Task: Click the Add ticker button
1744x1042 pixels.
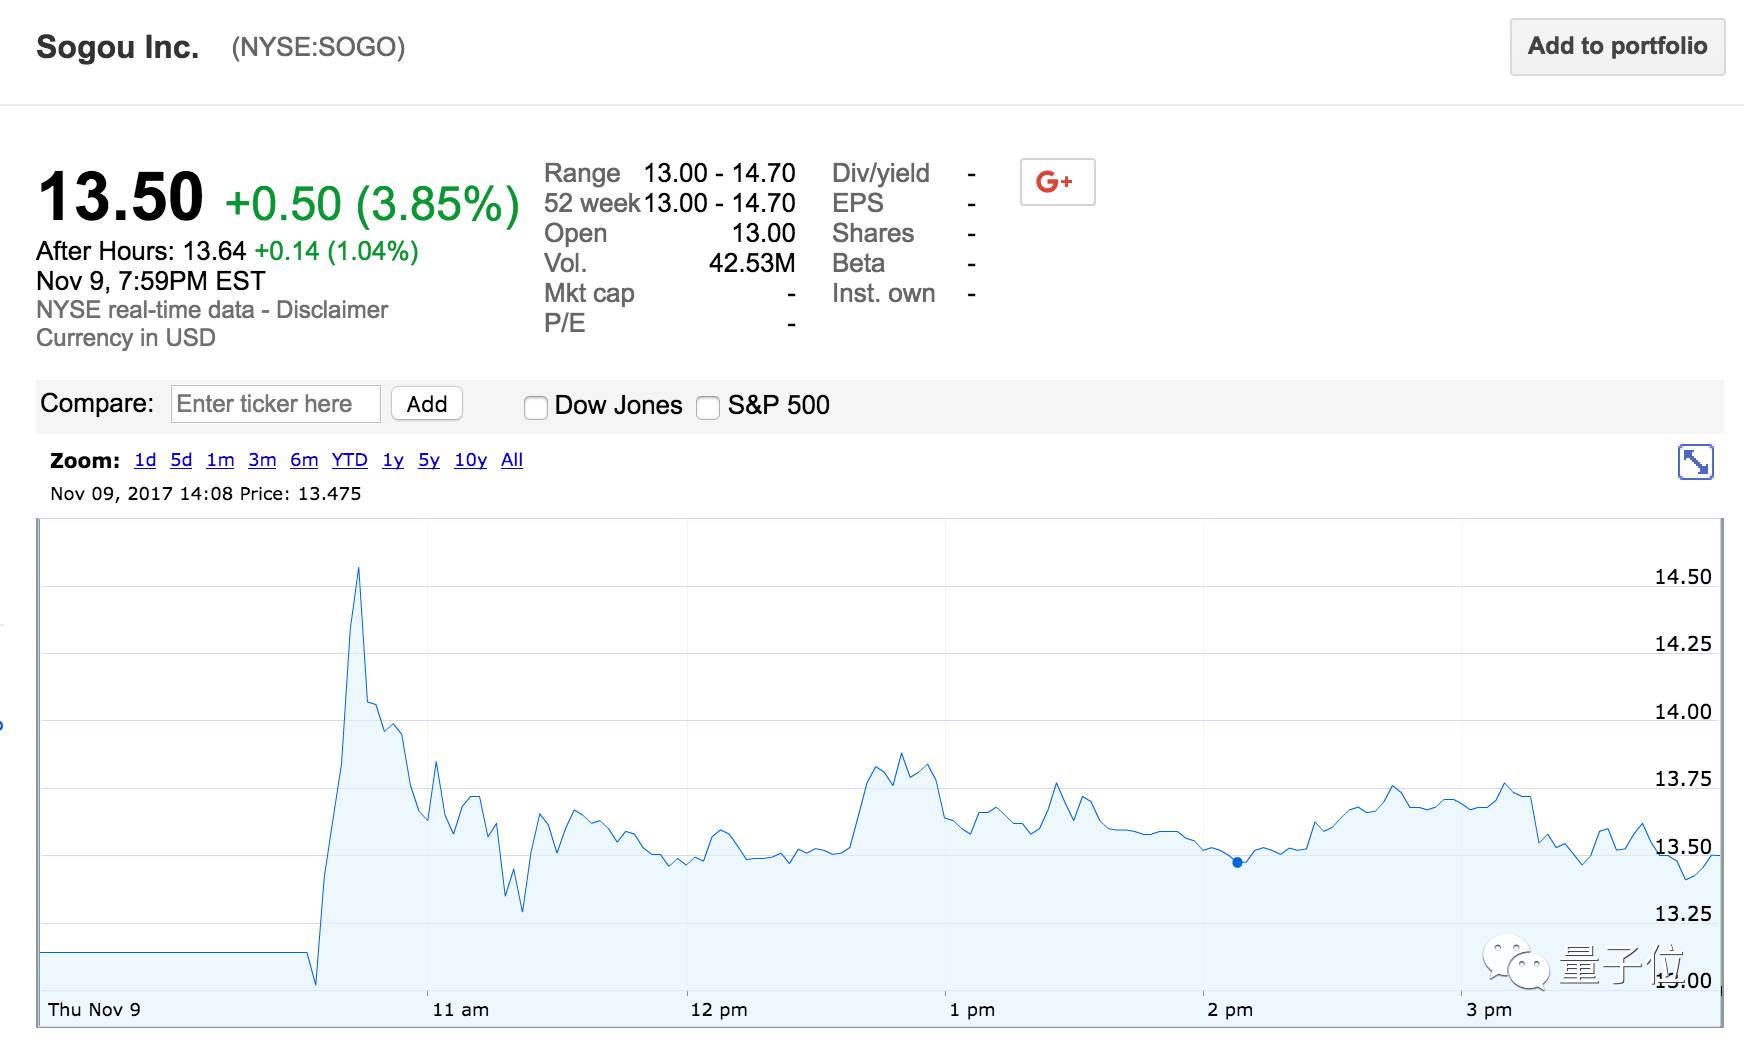Action: point(427,404)
